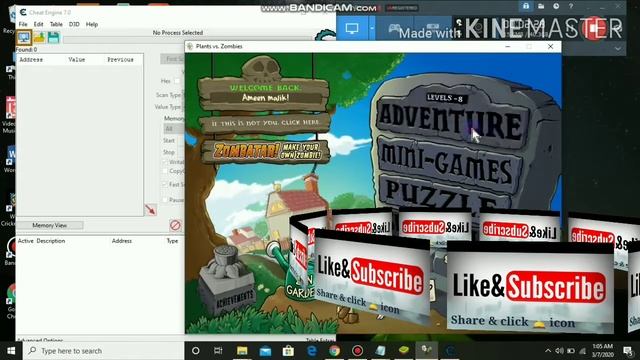Viewport: 640px width, 360px height.
Task: Toggle the Copy-on-write checkbox in Cheat Engine
Action: point(165,171)
